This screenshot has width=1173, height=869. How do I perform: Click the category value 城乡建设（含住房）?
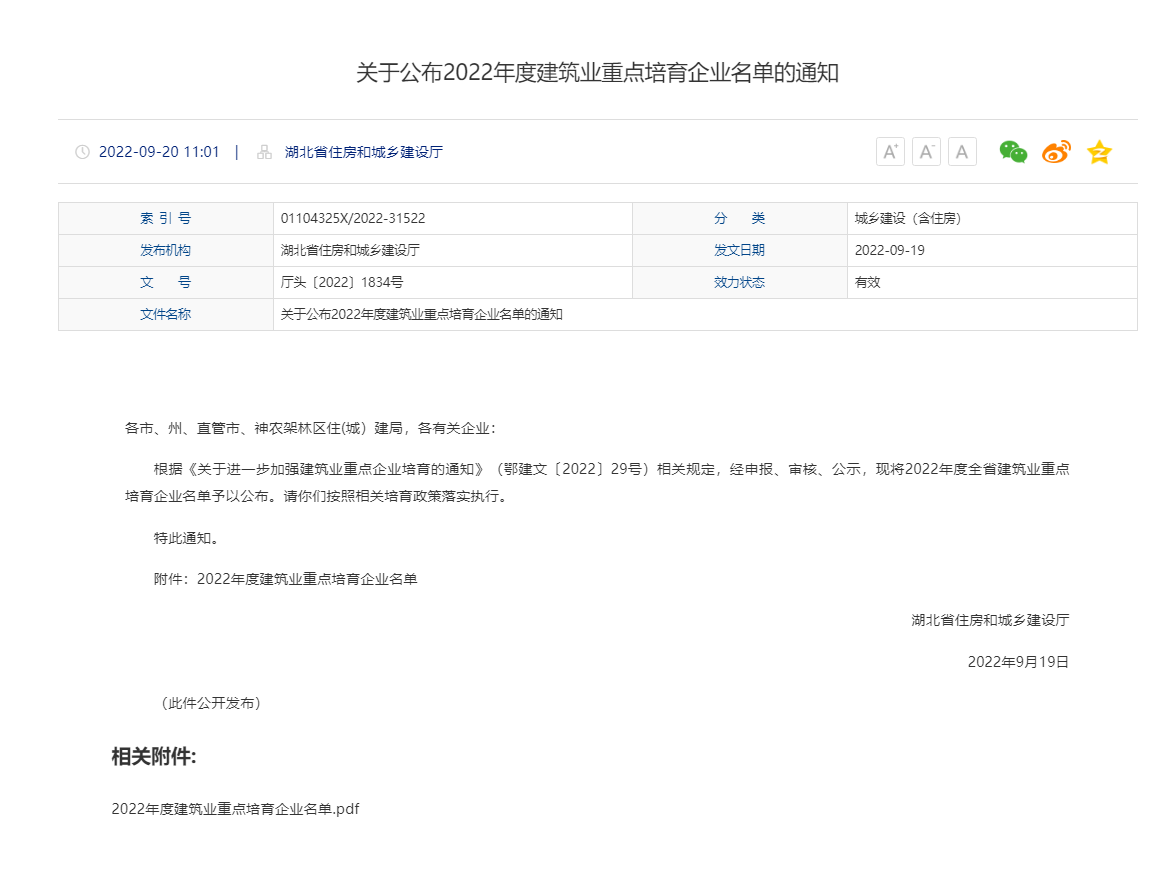click(908, 218)
